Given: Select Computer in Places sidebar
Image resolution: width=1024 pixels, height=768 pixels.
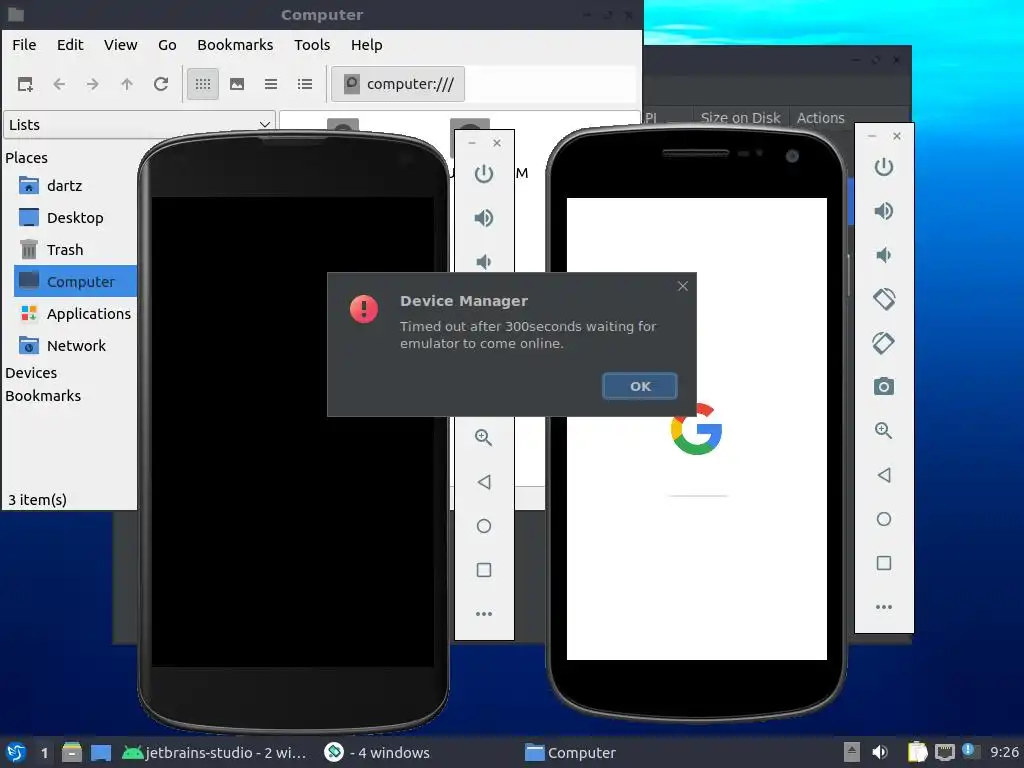Looking at the screenshot, I should (74, 281).
